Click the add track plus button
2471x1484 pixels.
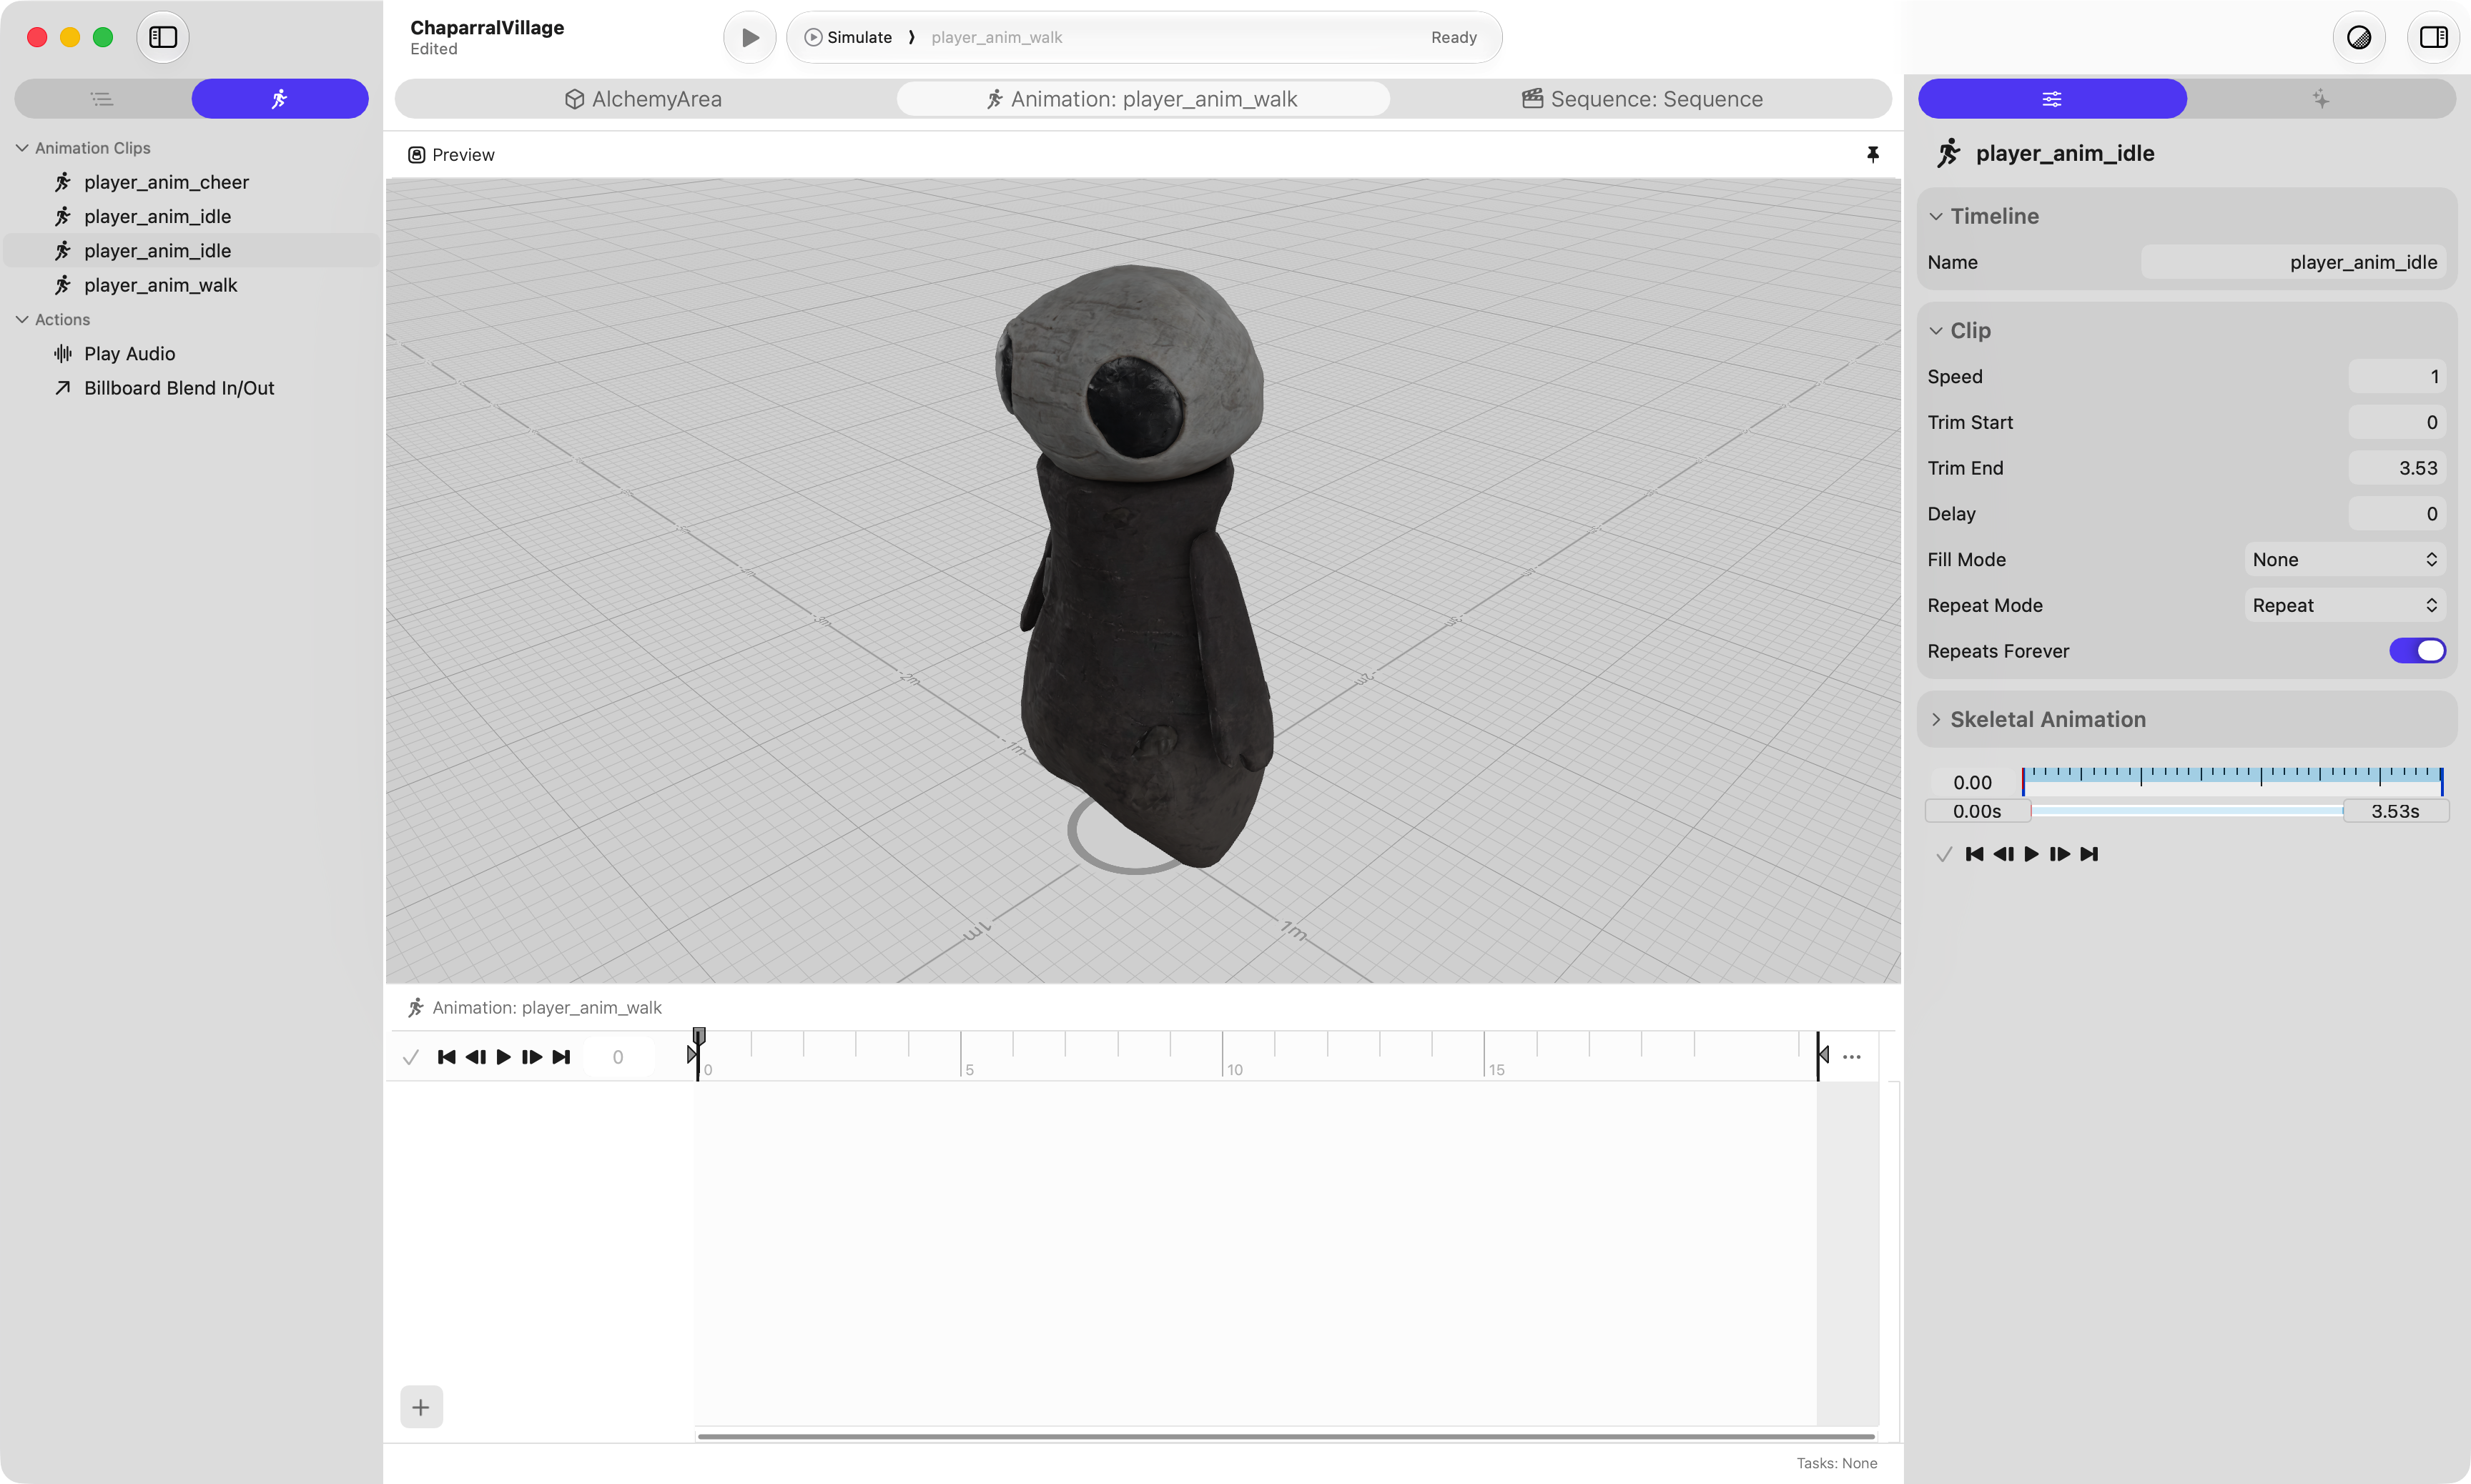tap(421, 1407)
